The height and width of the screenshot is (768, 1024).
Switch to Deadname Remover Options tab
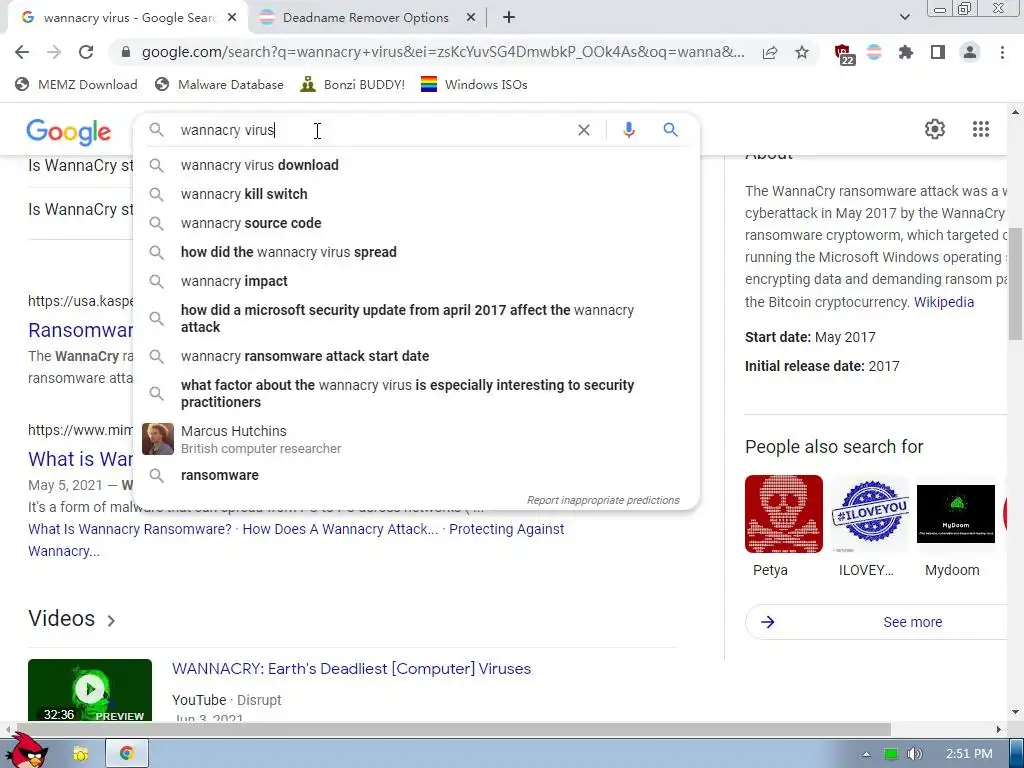pos(366,18)
